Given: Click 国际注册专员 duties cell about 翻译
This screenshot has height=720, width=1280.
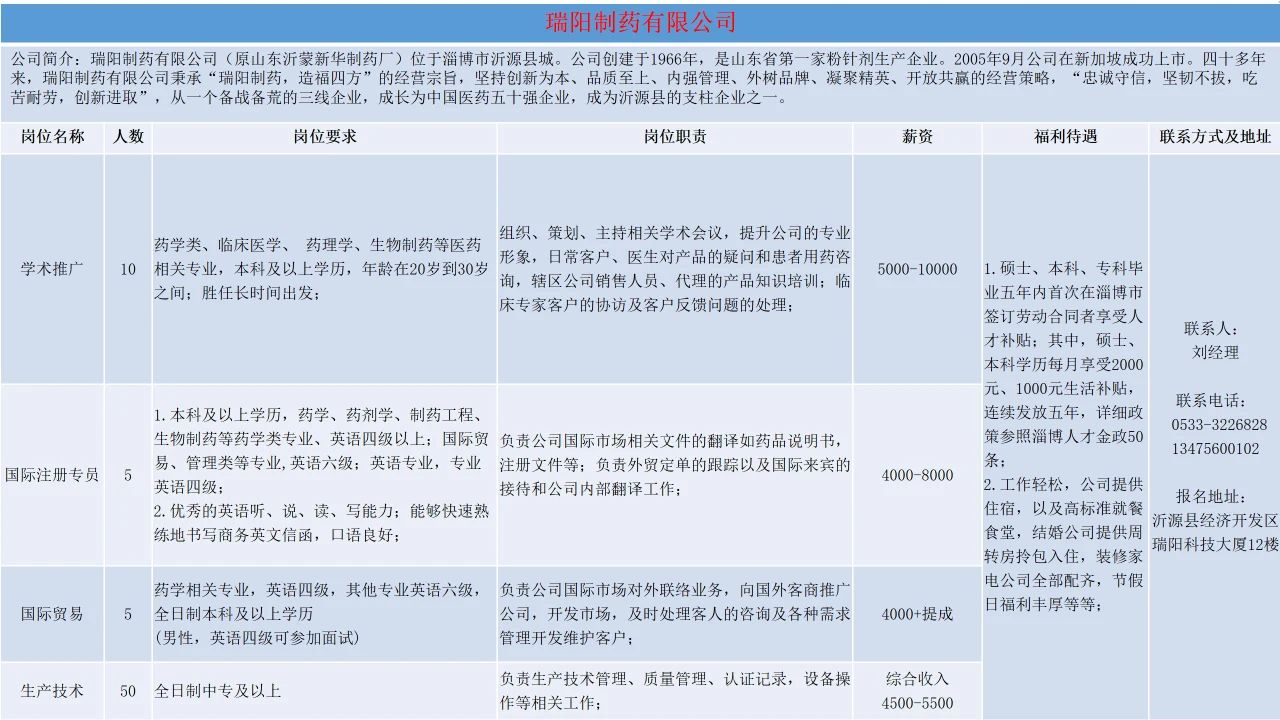Looking at the screenshot, I should coord(675,475).
